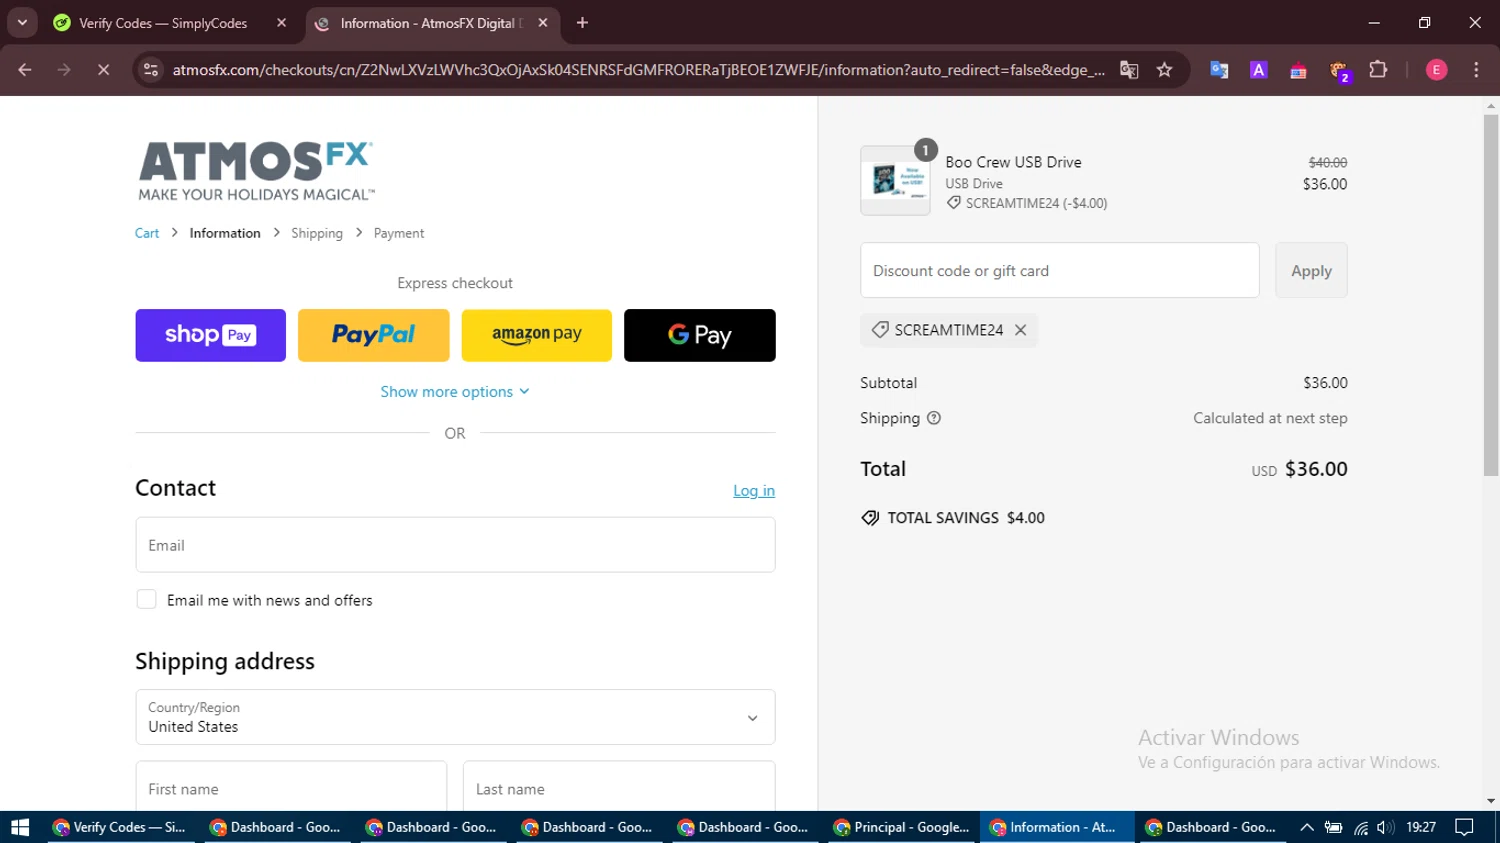
Task: Click the purple A extension icon
Action: click(1259, 70)
